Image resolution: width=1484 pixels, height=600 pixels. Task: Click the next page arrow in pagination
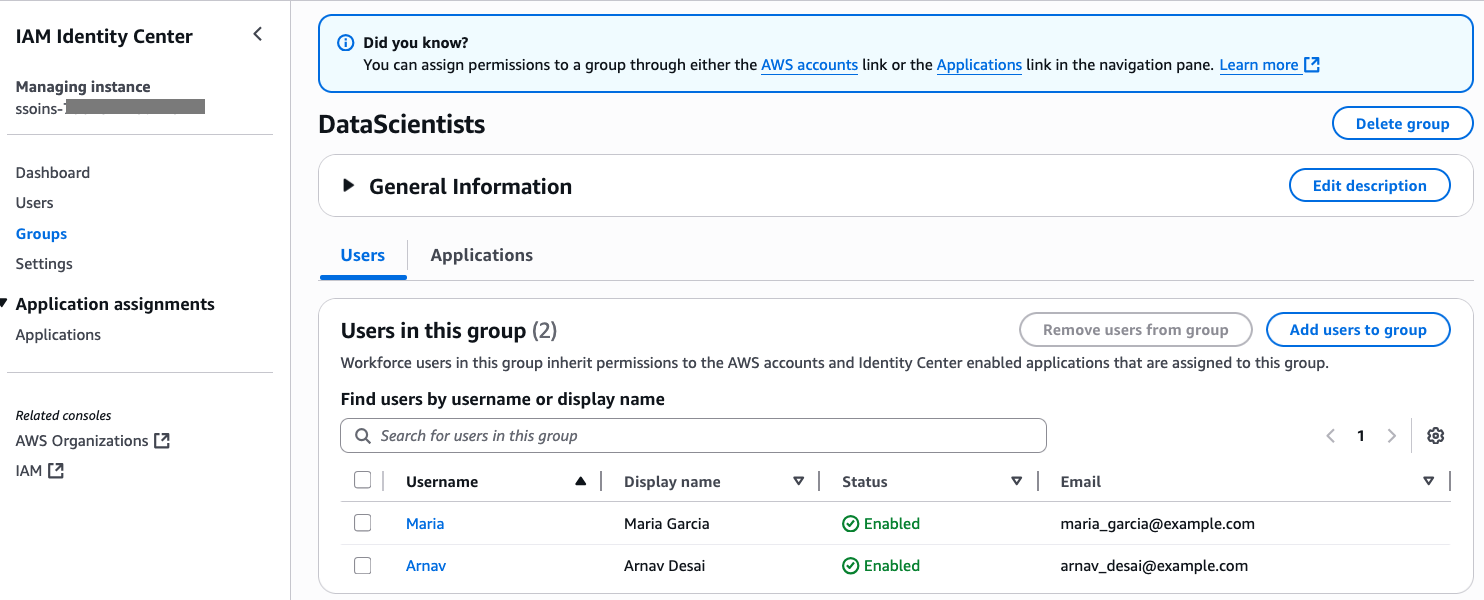click(1391, 436)
